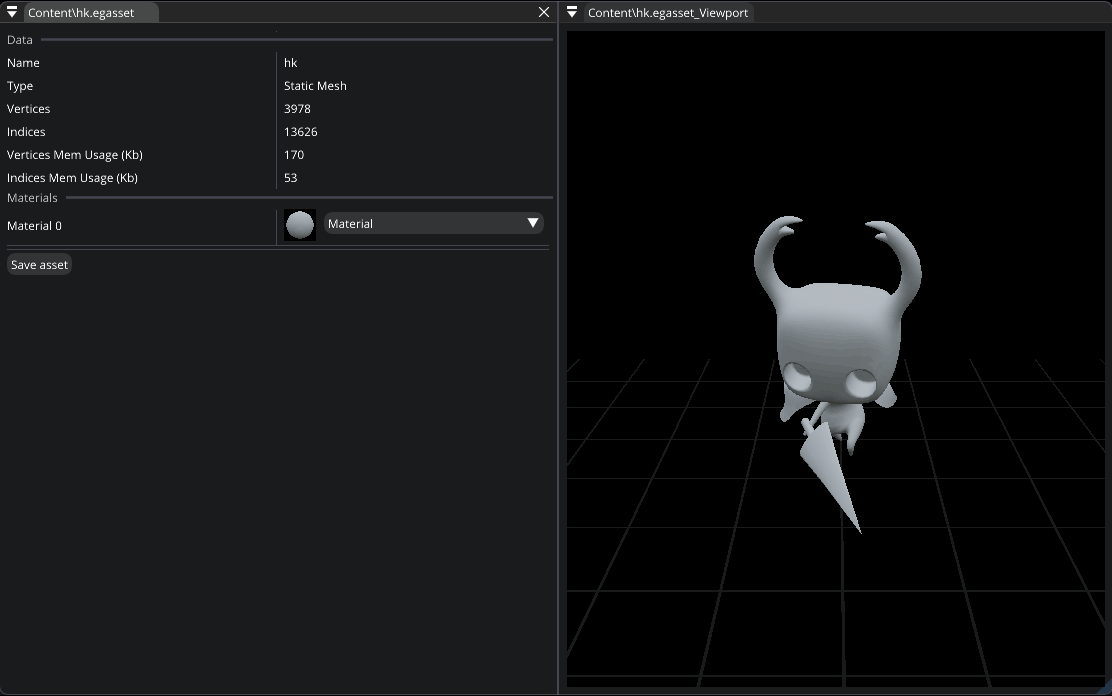This screenshot has width=1112, height=696.
Task: Click the Save asset button
Action: (x=39, y=265)
